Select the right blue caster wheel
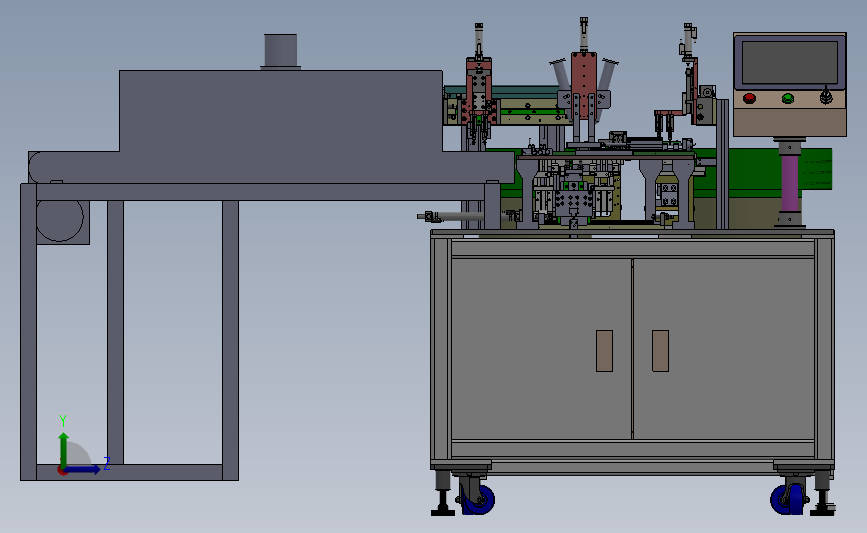The image size is (867, 533). [787, 499]
